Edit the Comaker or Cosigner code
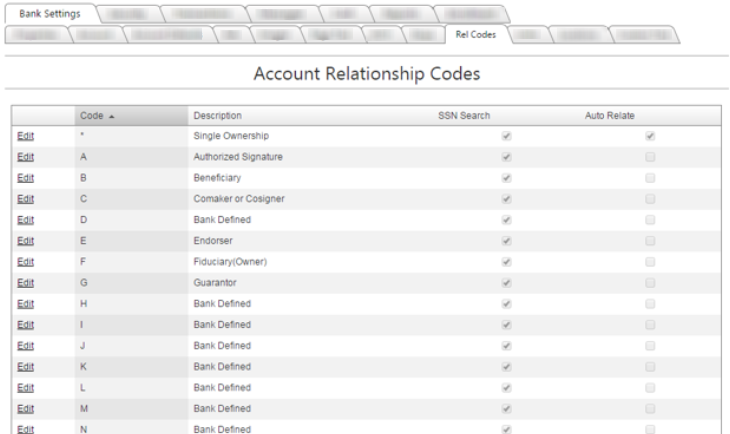This screenshot has height=434, width=730. (25, 199)
